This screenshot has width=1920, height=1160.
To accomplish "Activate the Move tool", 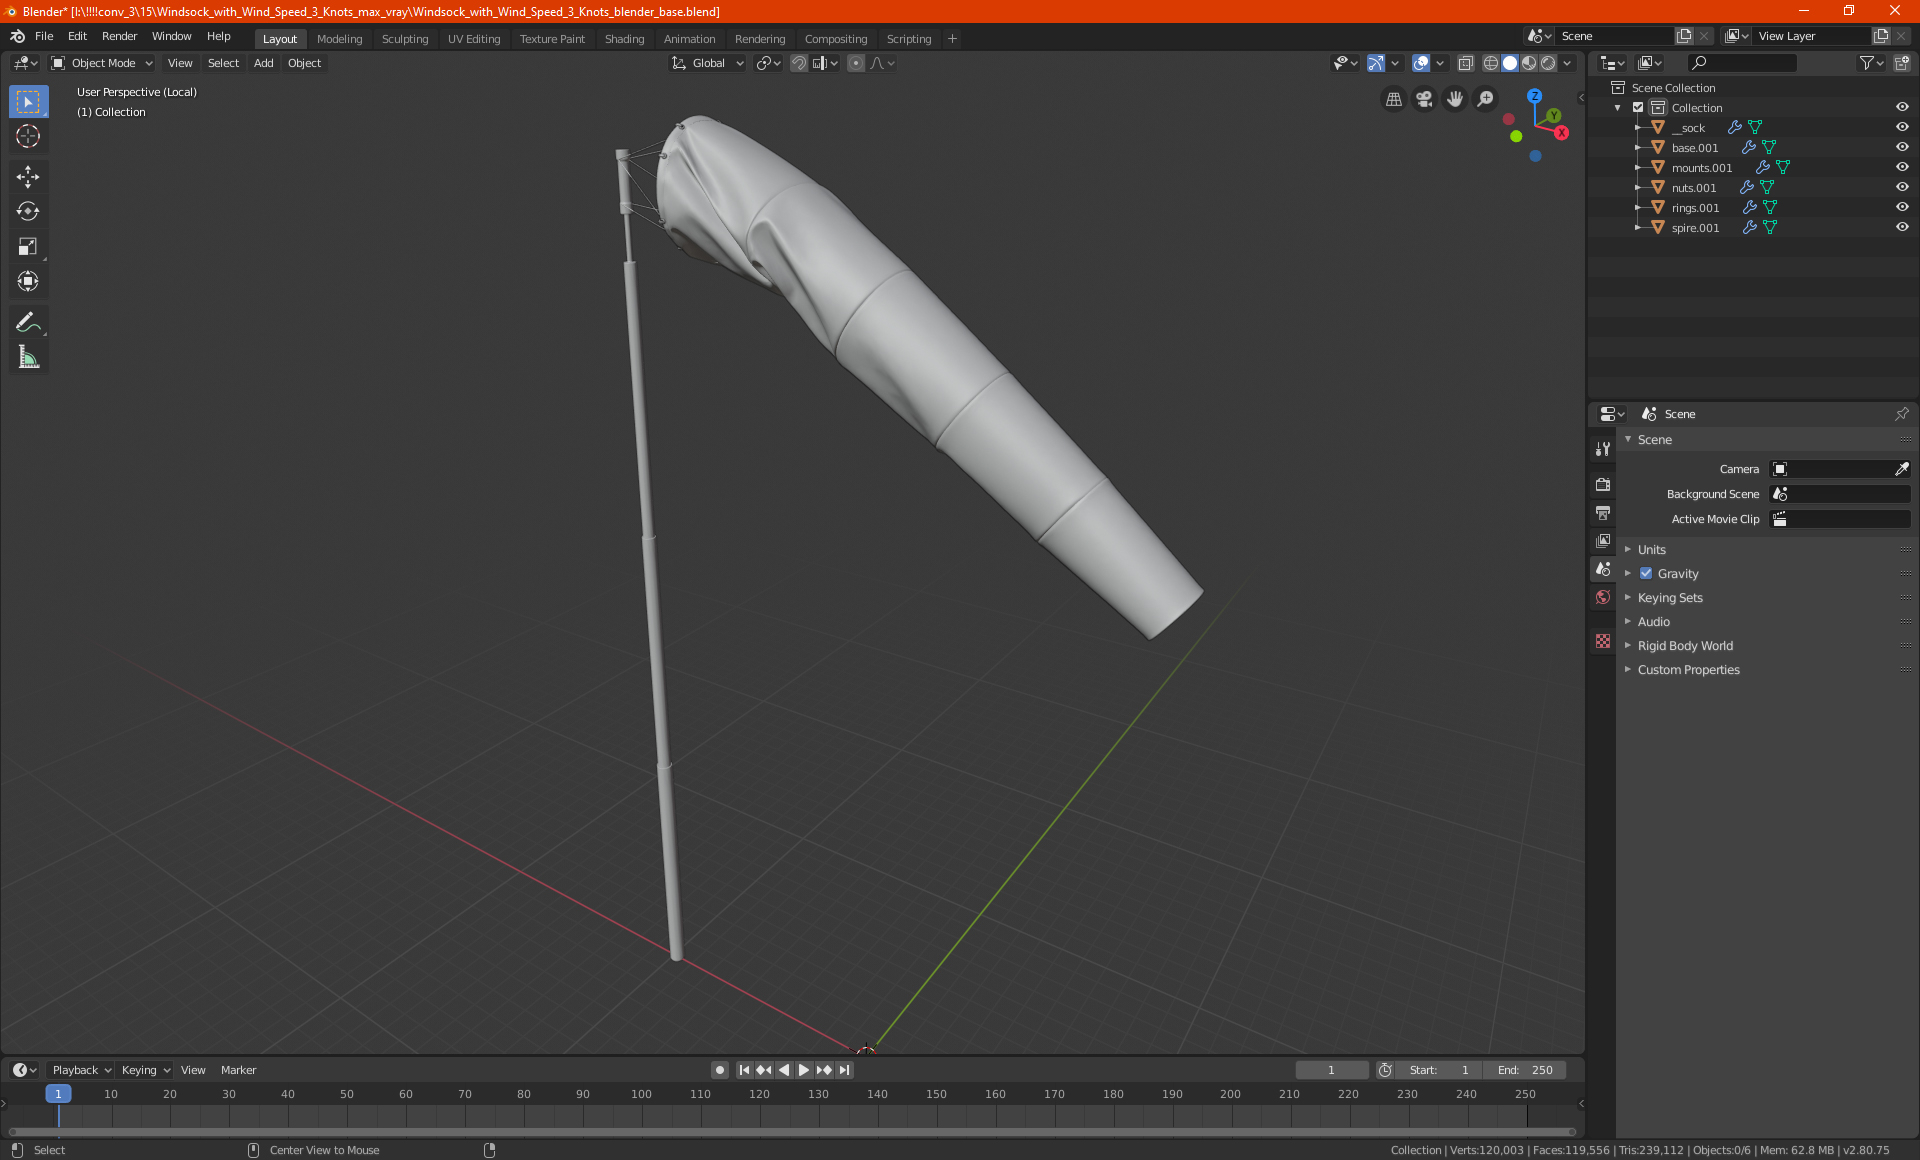I will [x=28, y=177].
